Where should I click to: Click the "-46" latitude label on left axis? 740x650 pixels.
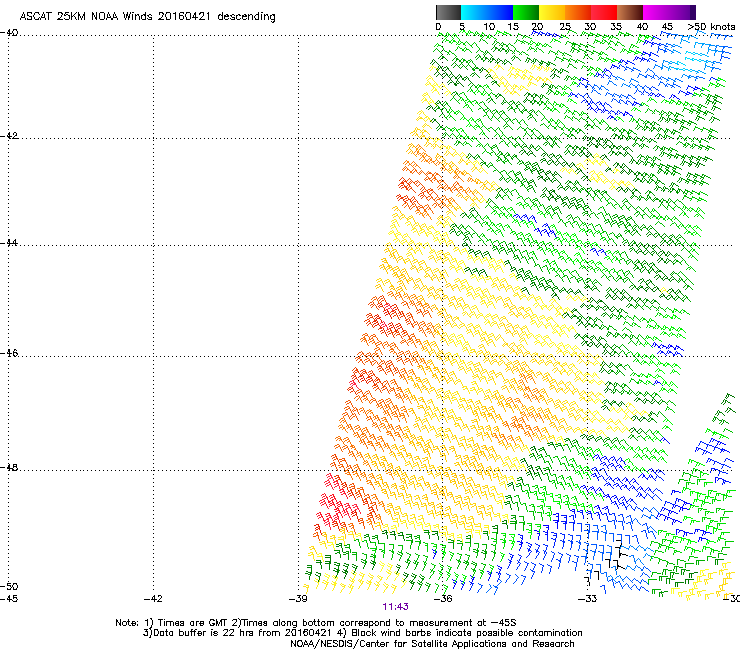coord(9,353)
